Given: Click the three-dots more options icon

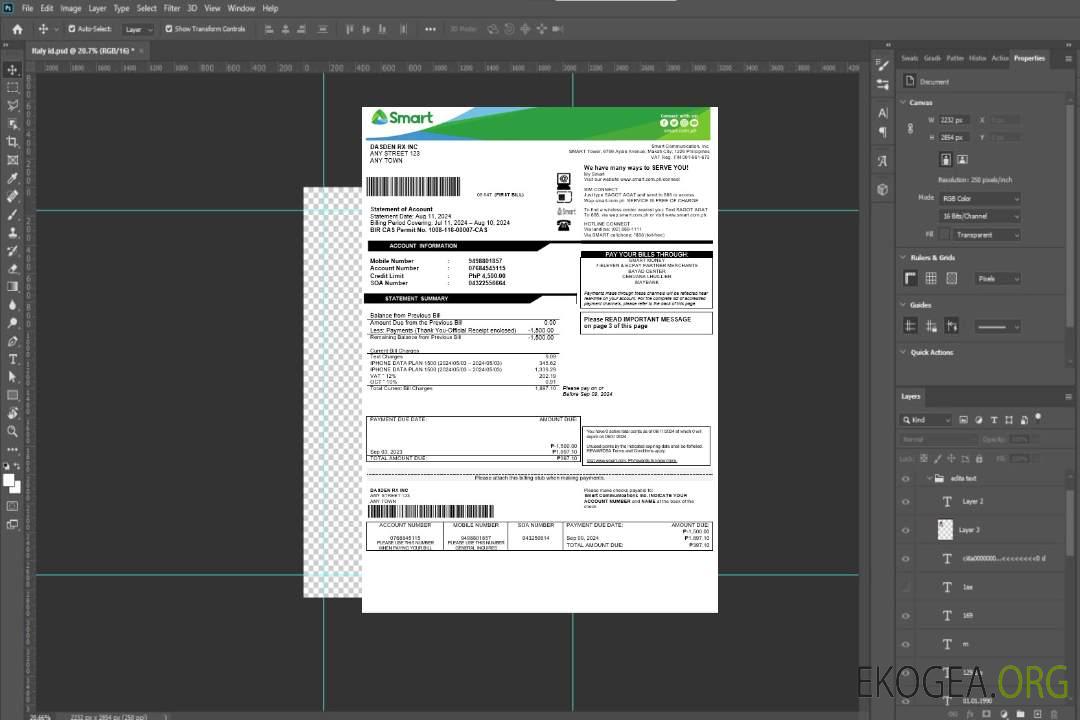Looking at the screenshot, I should click(x=430, y=29).
